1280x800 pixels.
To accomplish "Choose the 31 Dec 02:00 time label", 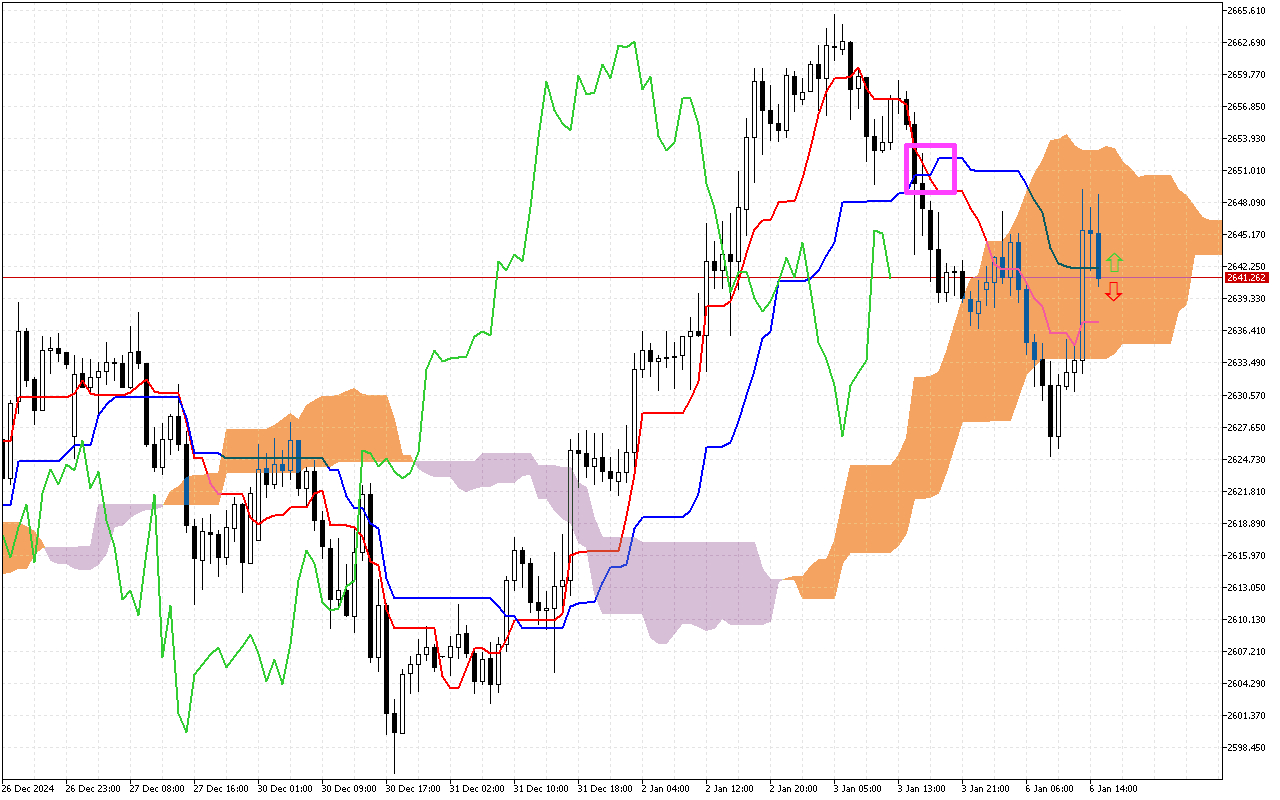I will [477, 789].
